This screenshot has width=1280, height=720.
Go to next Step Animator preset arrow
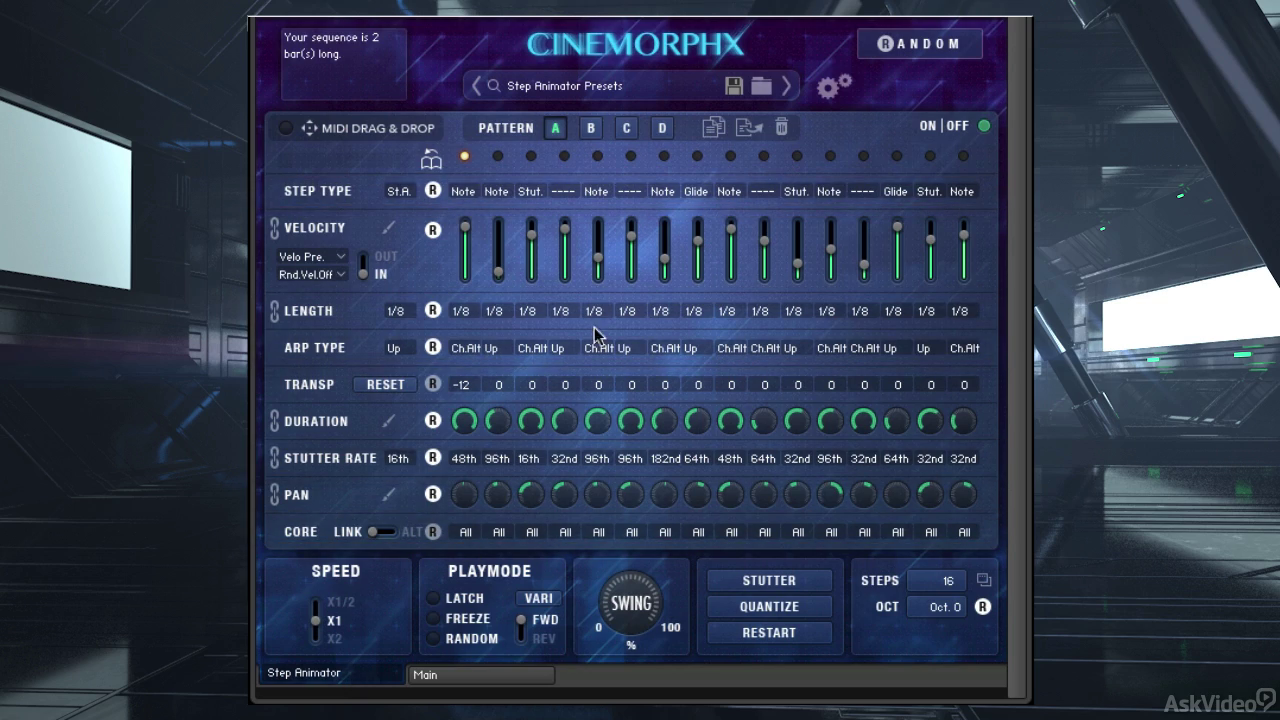[786, 86]
